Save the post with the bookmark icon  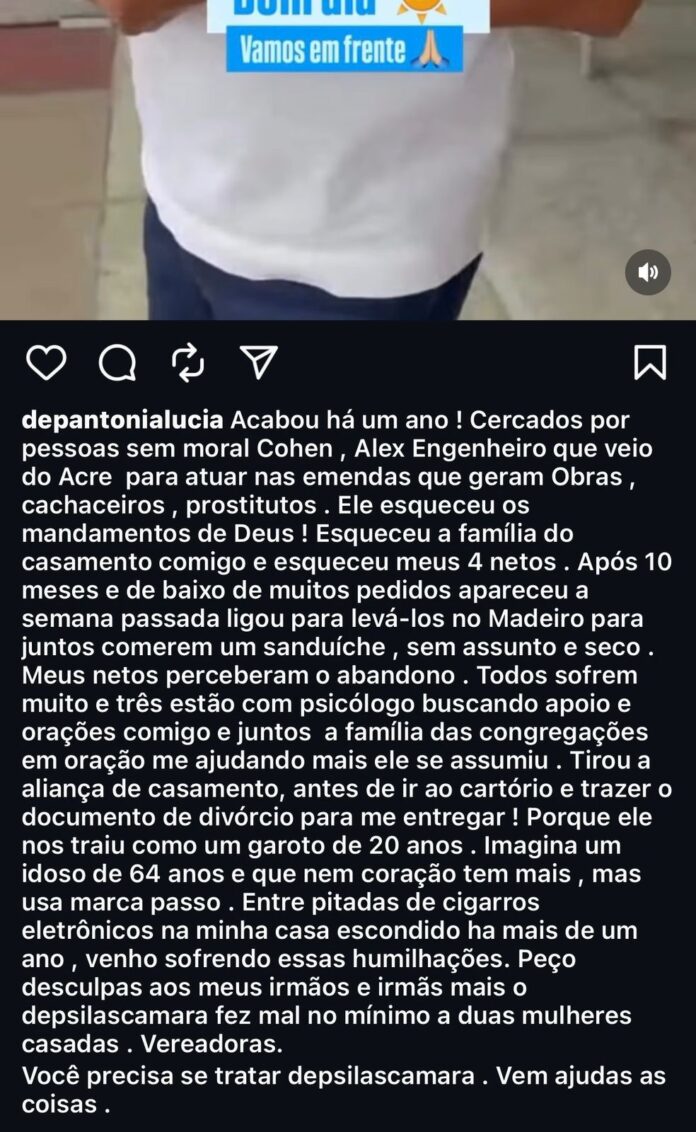click(x=650, y=362)
